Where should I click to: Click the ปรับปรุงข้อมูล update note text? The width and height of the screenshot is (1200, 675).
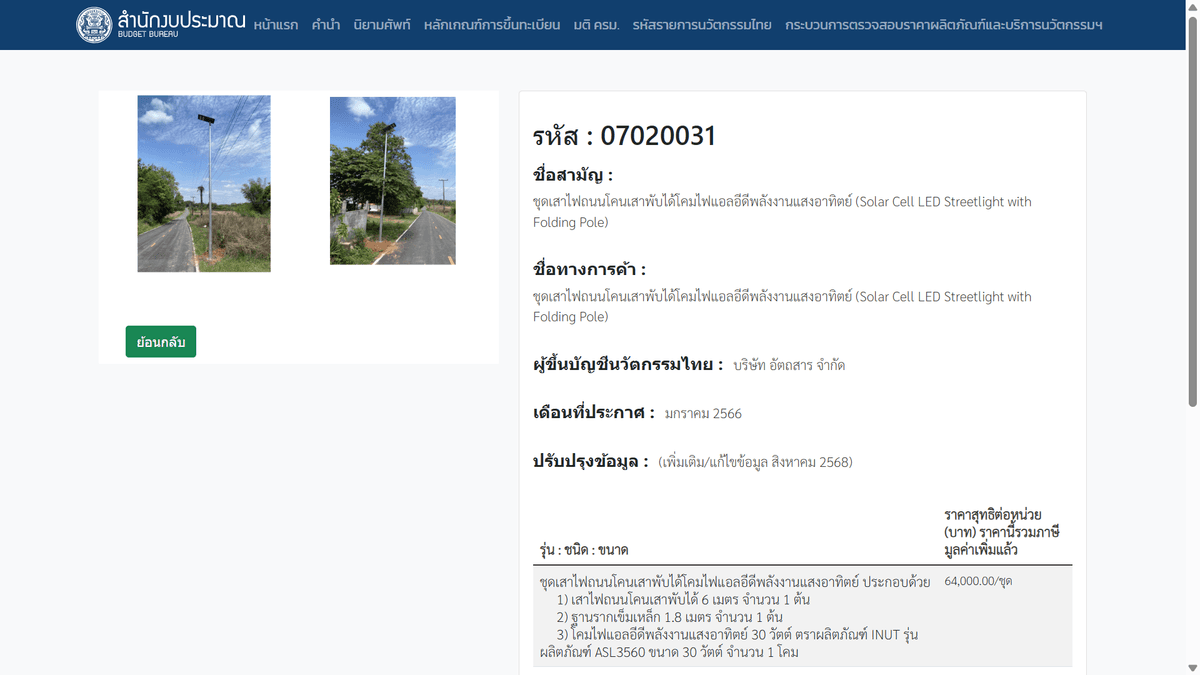pos(755,461)
